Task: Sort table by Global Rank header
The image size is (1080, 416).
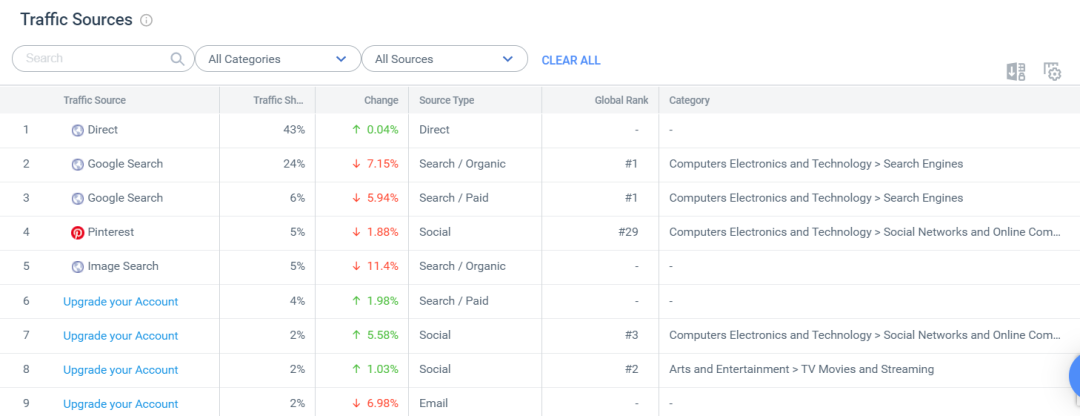Action: point(621,100)
